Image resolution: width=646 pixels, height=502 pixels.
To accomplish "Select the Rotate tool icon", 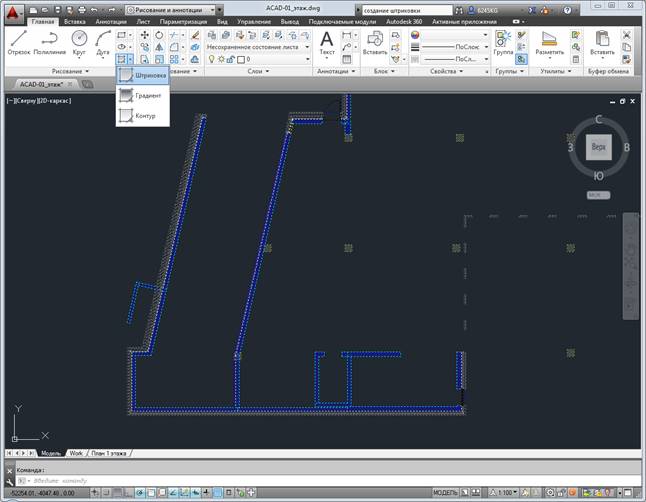I will pos(159,35).
